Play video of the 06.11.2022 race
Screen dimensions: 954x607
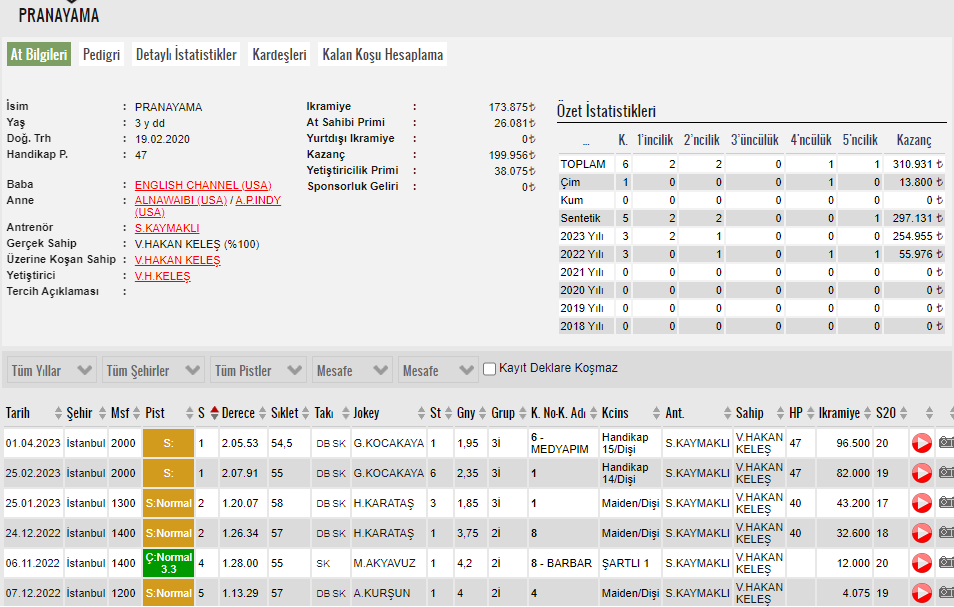[921, 563]
